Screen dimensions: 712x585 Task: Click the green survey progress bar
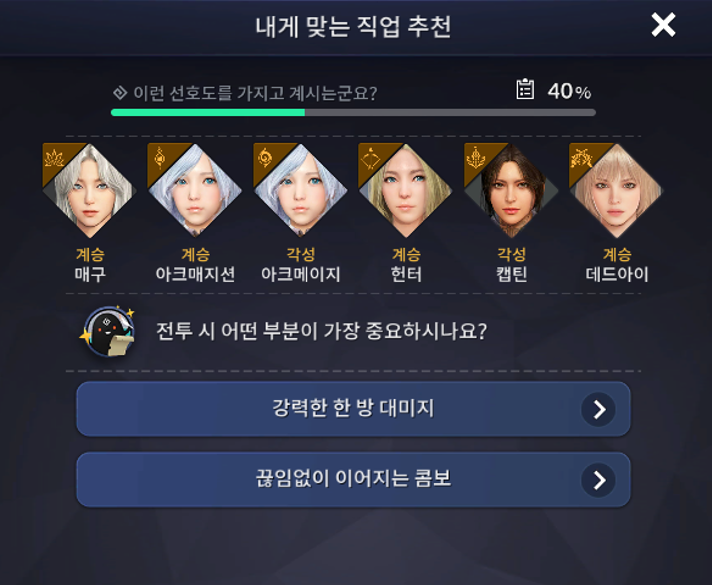(353, 112)
